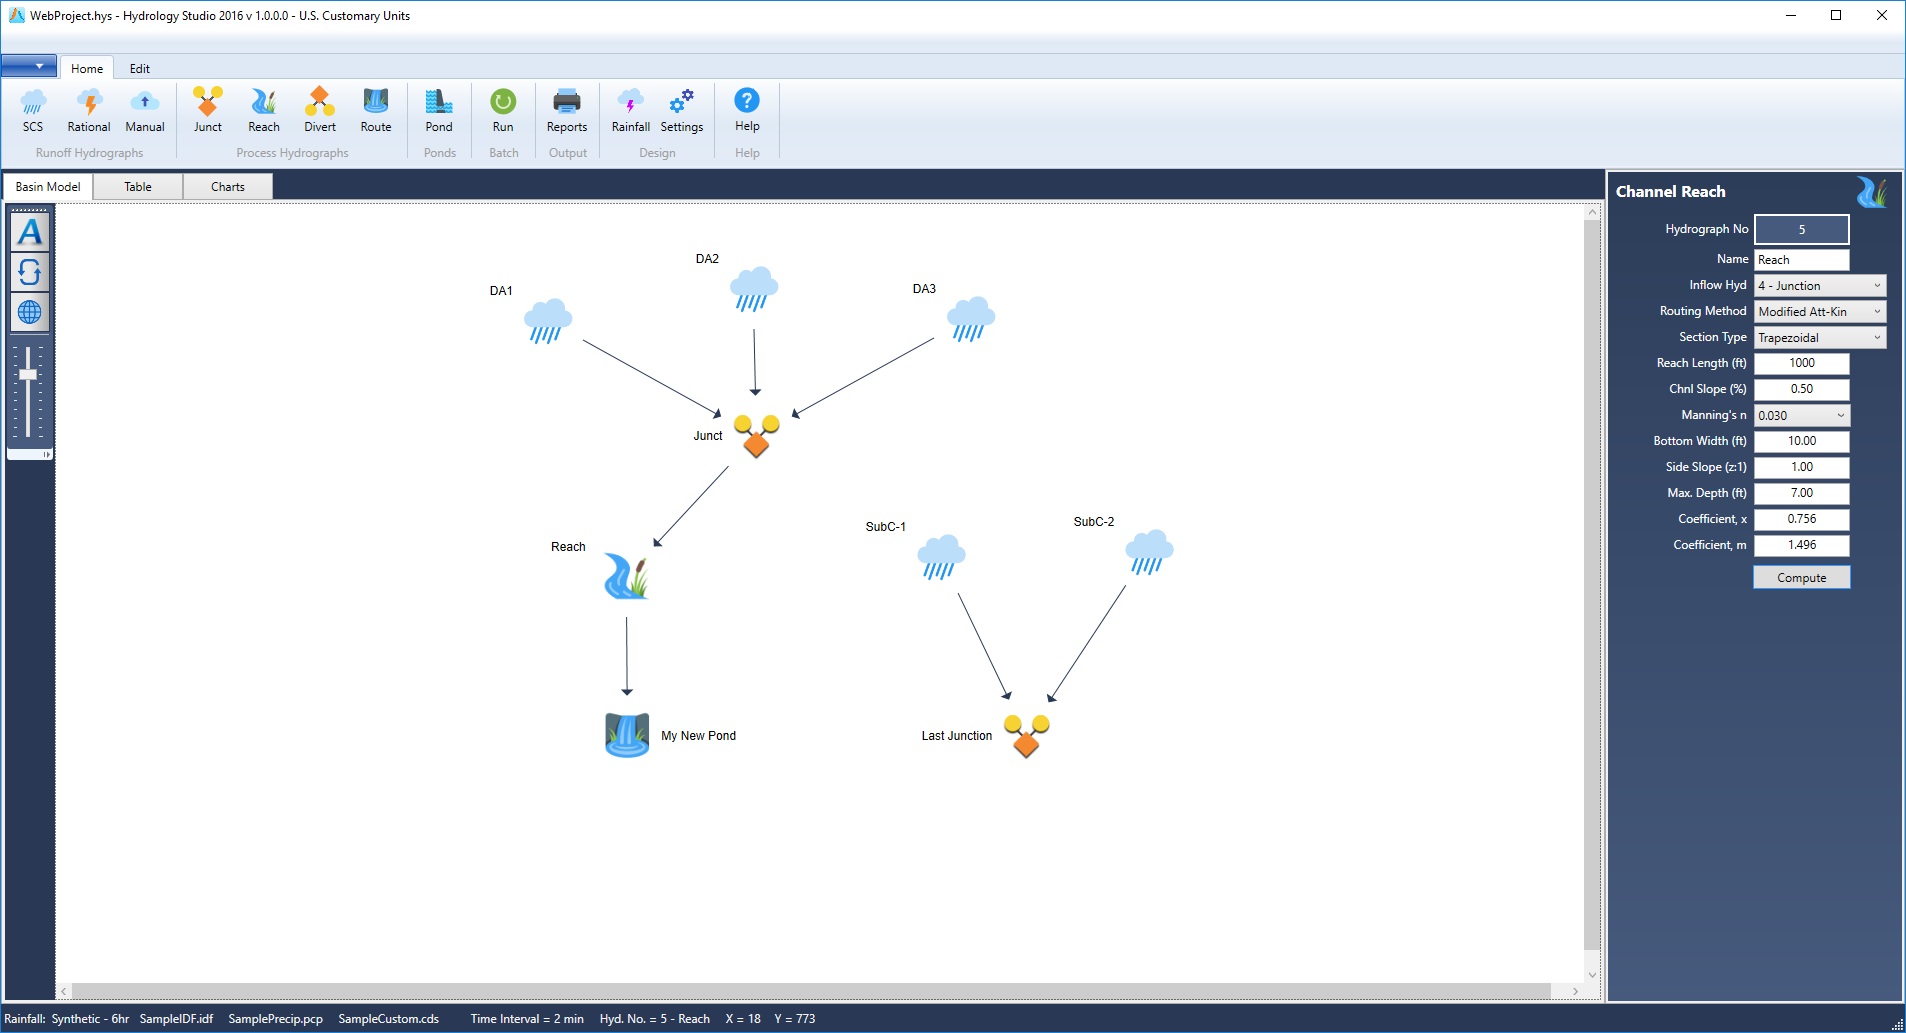1906x1033 pixels.
Task: Open the Rainfall design settings
Action: click(x=630, y=110)
